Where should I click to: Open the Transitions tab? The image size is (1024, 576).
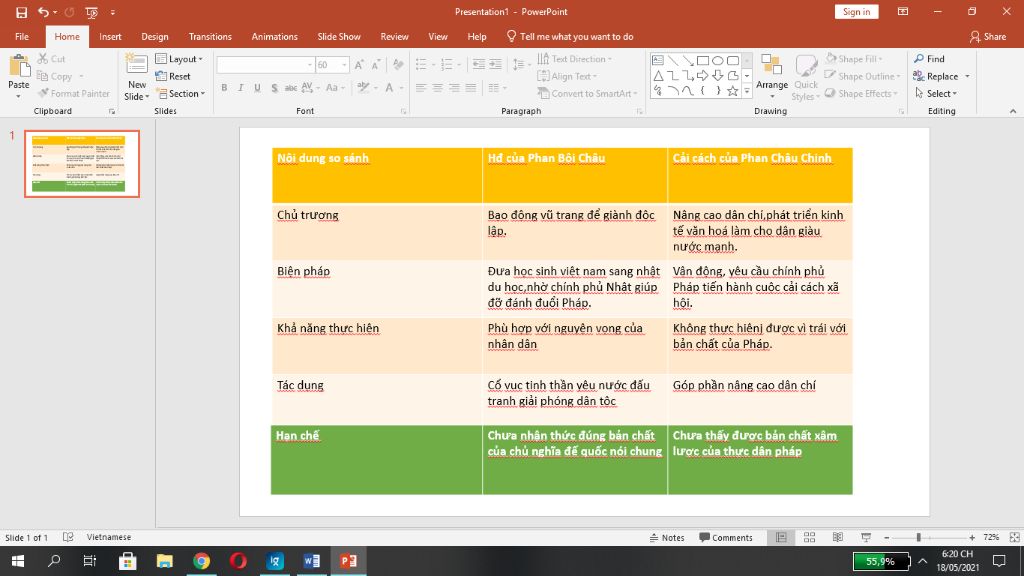tap(210, 37)
